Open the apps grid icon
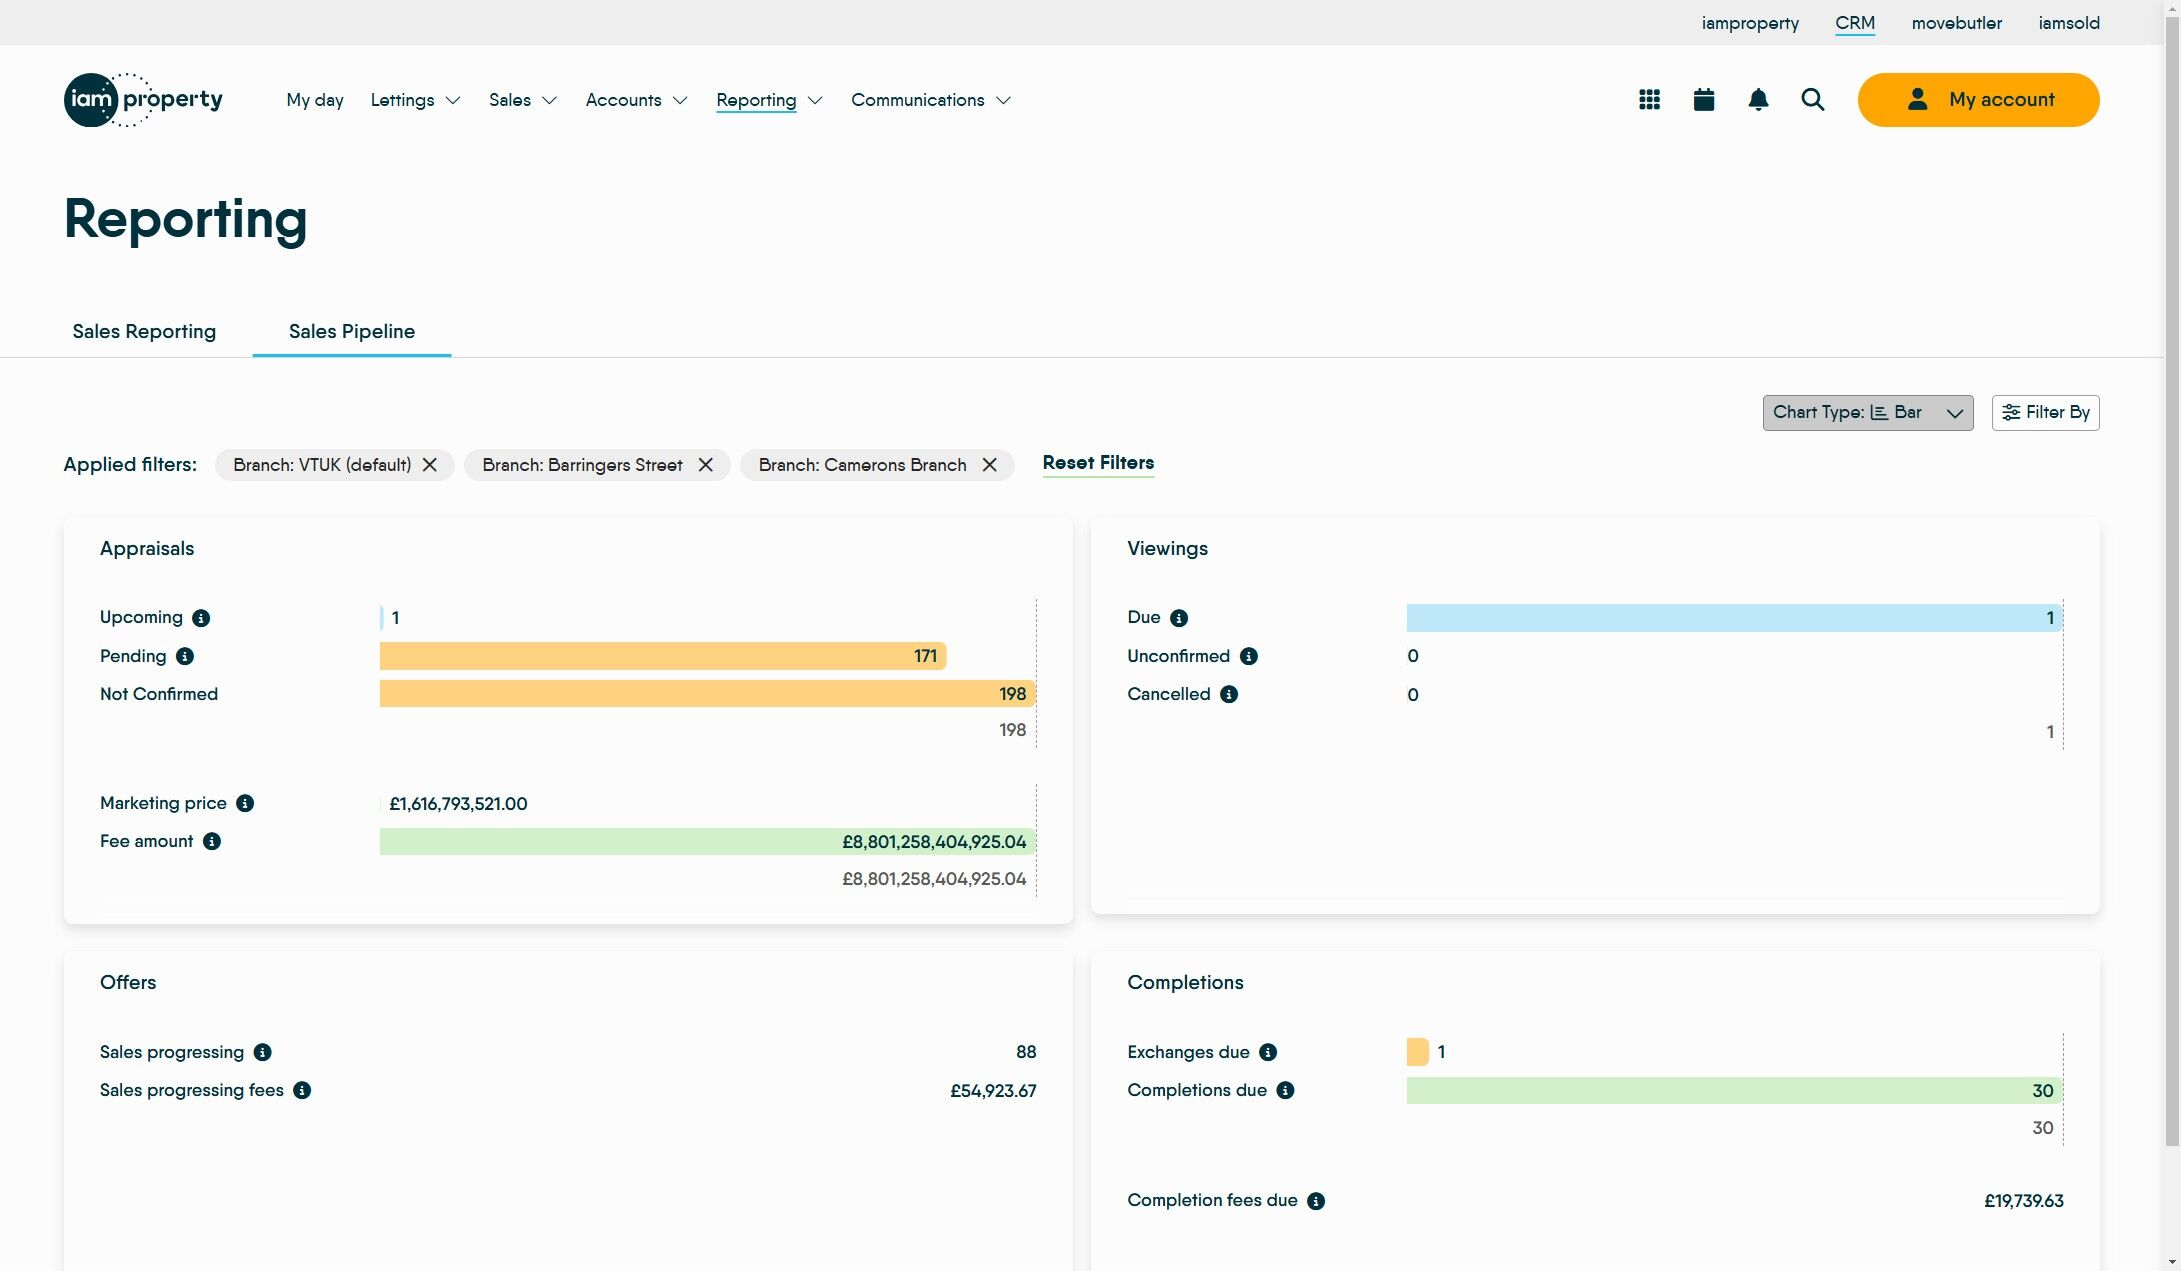 pyautogui.click(x=1649, y=100)
